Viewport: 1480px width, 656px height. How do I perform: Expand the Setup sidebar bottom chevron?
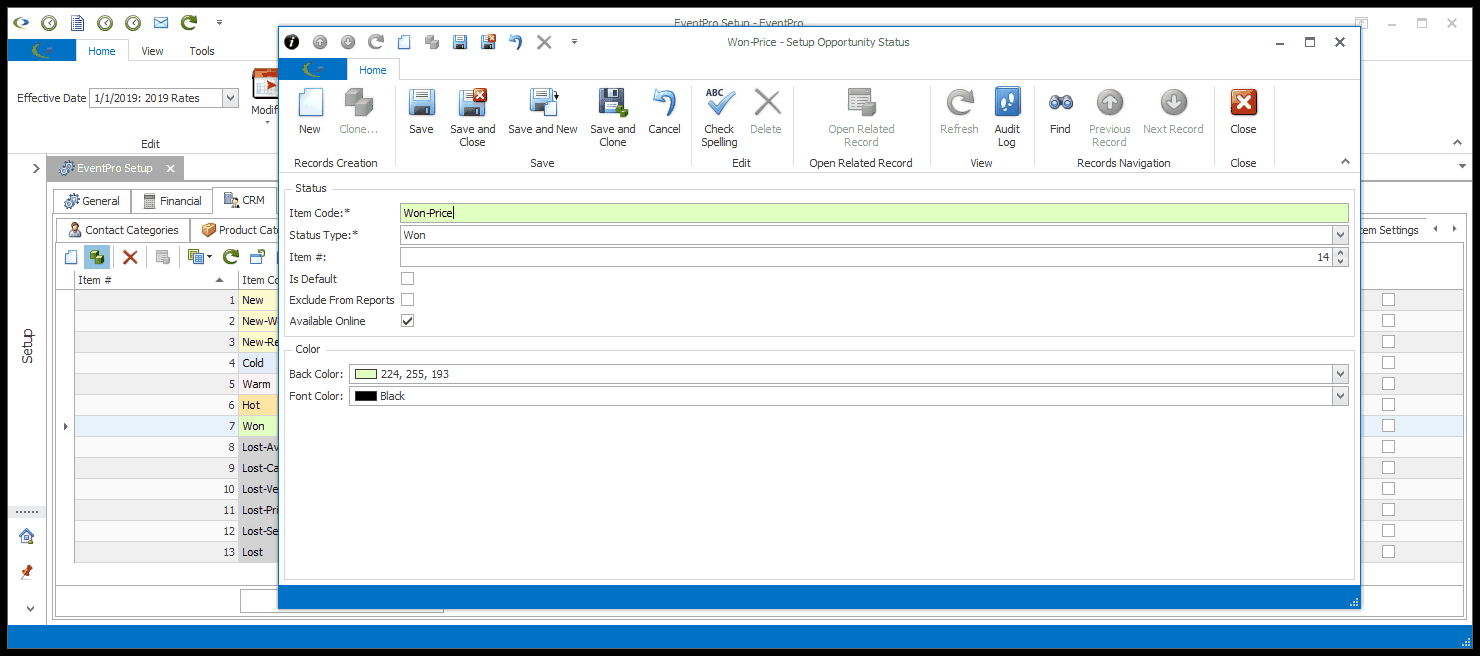click(29, 608)
